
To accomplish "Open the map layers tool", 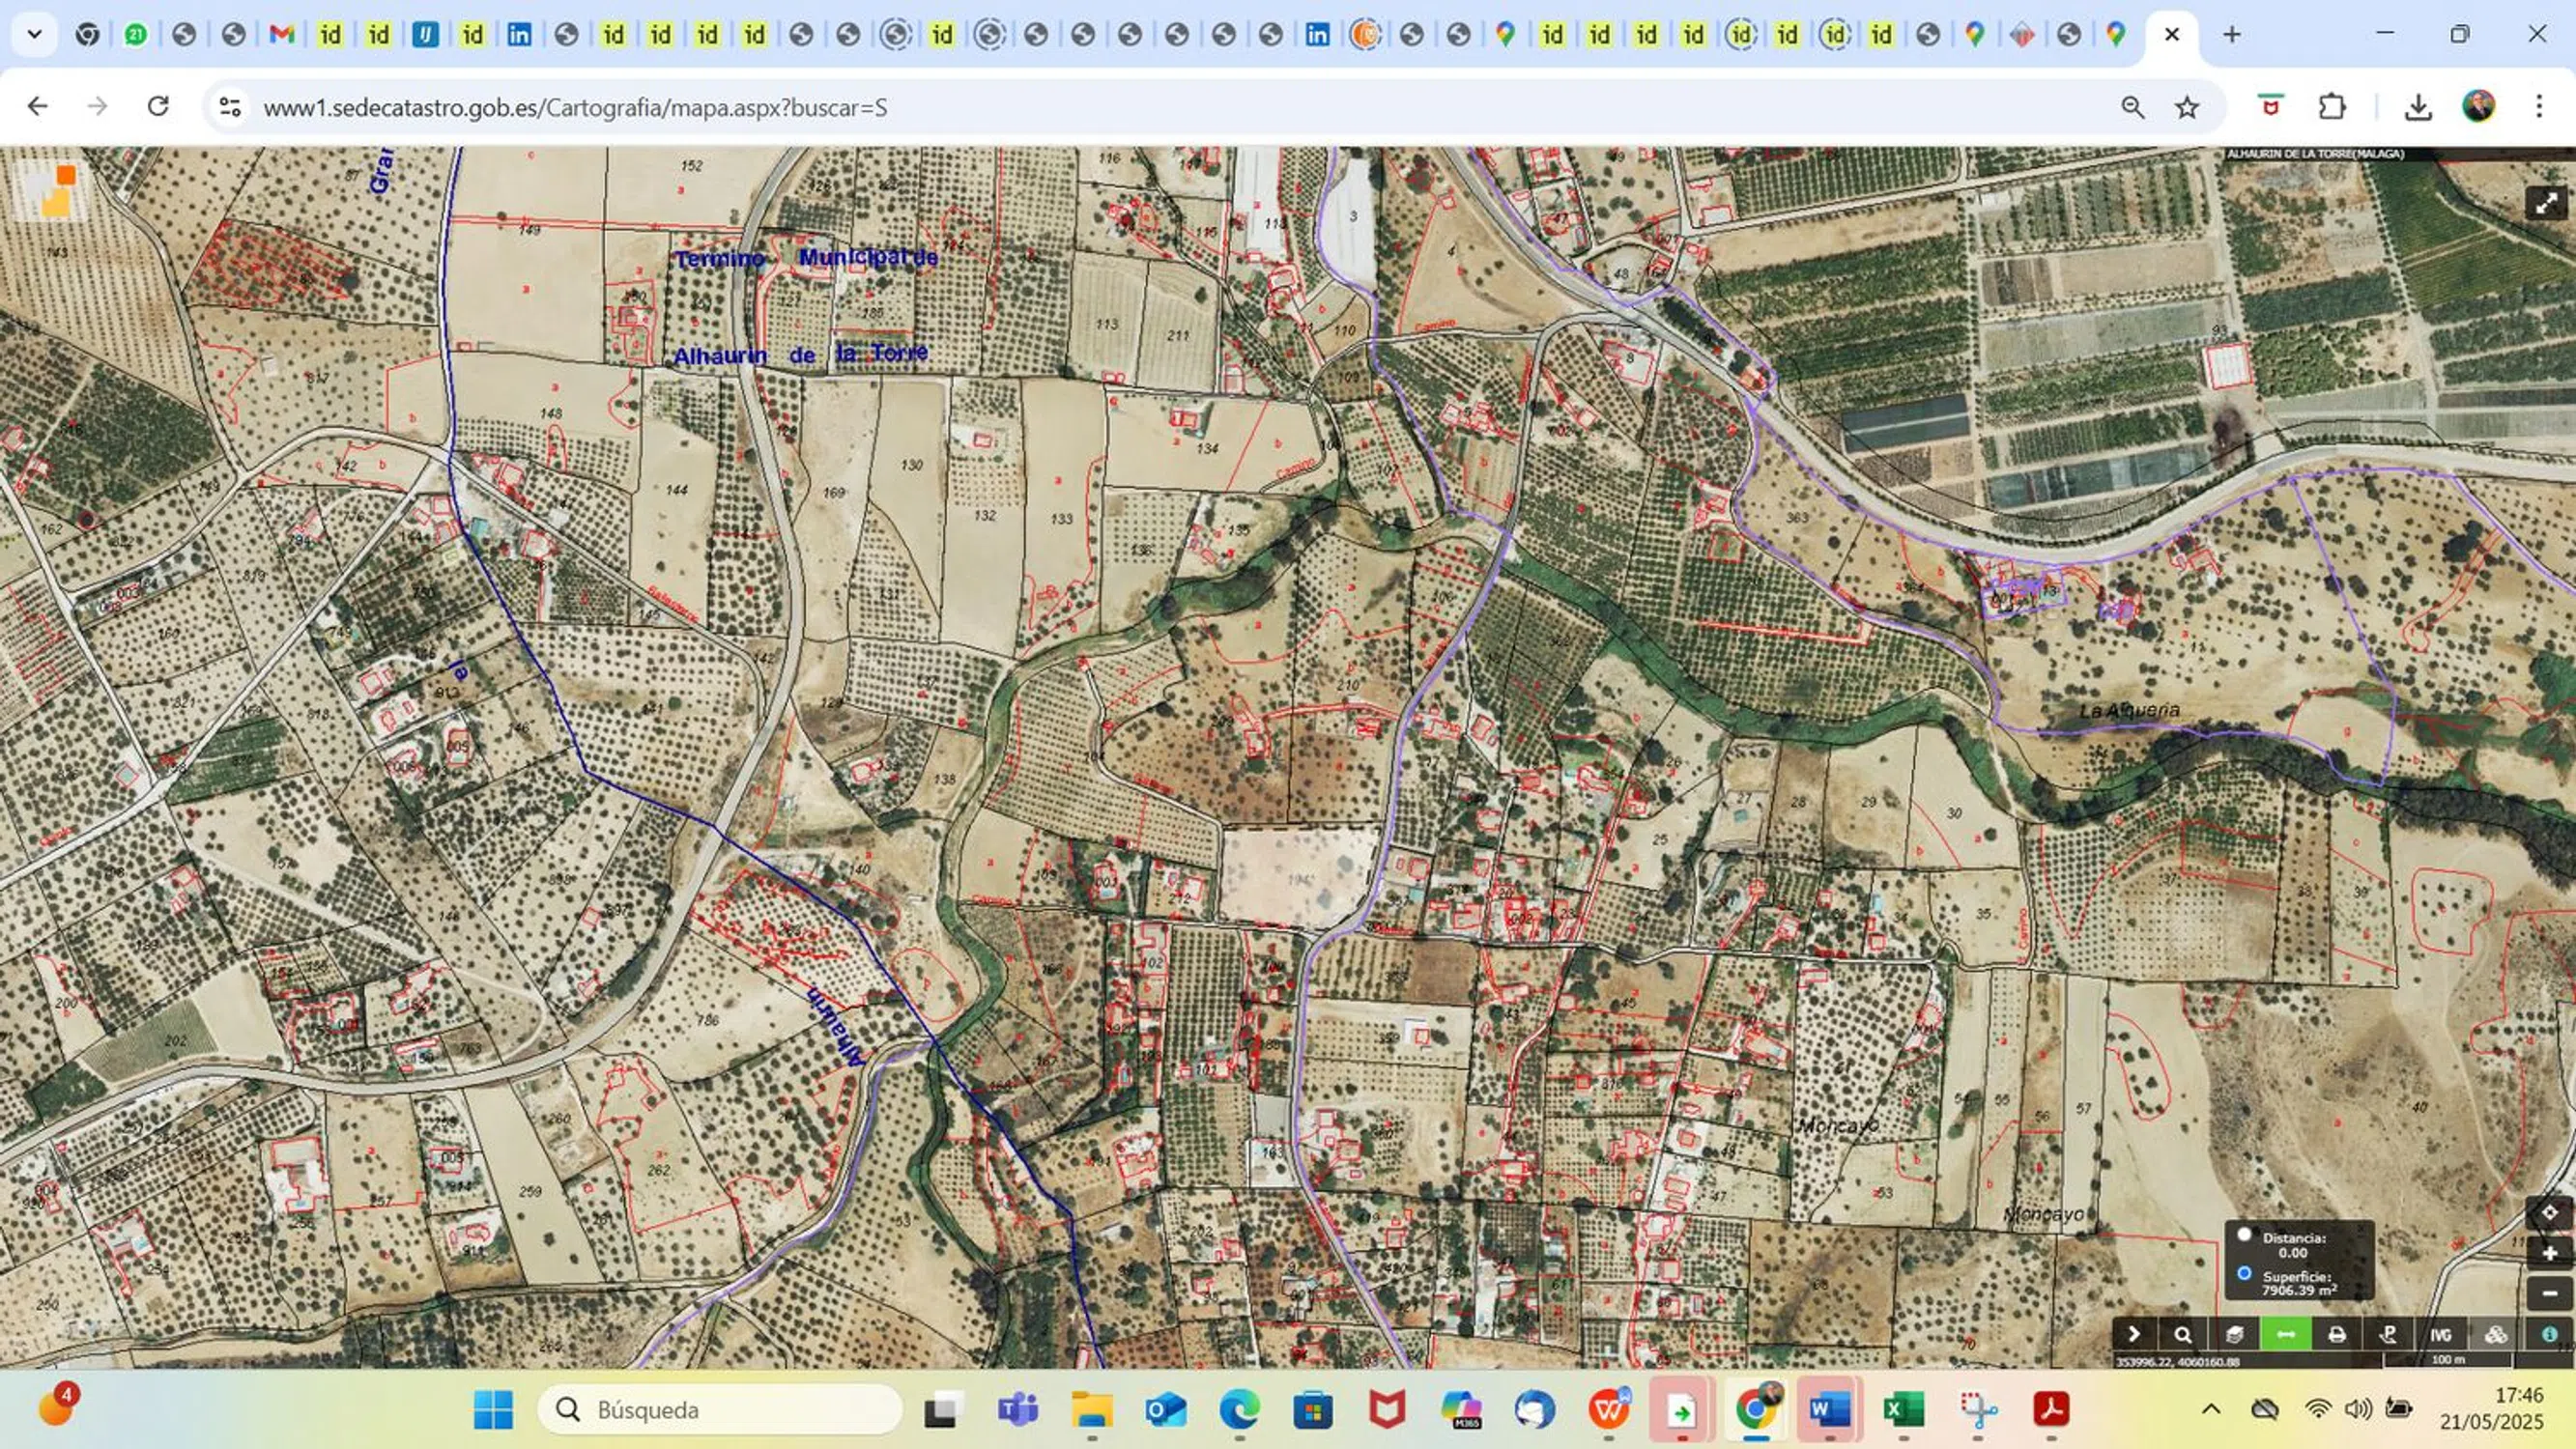I will point(2234,1334).
